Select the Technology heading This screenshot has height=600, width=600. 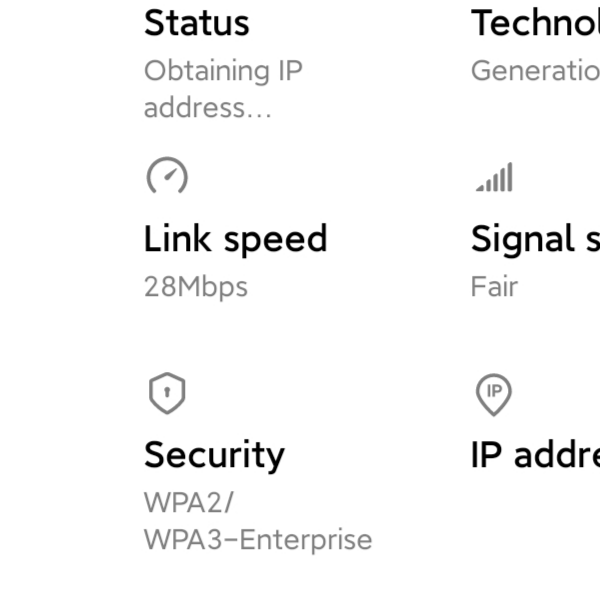(535, 23)
